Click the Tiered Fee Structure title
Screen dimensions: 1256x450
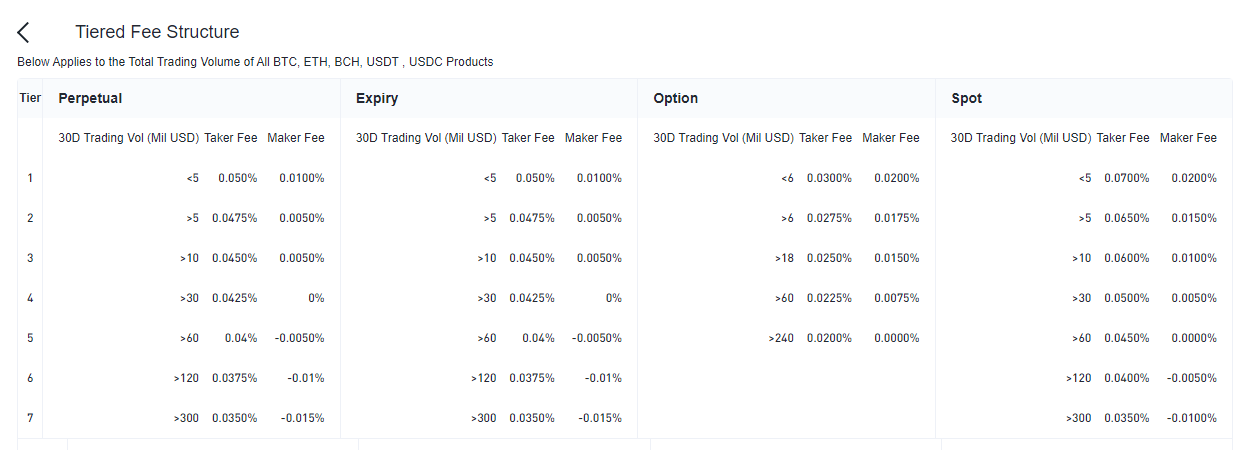[x=157, y=32]
